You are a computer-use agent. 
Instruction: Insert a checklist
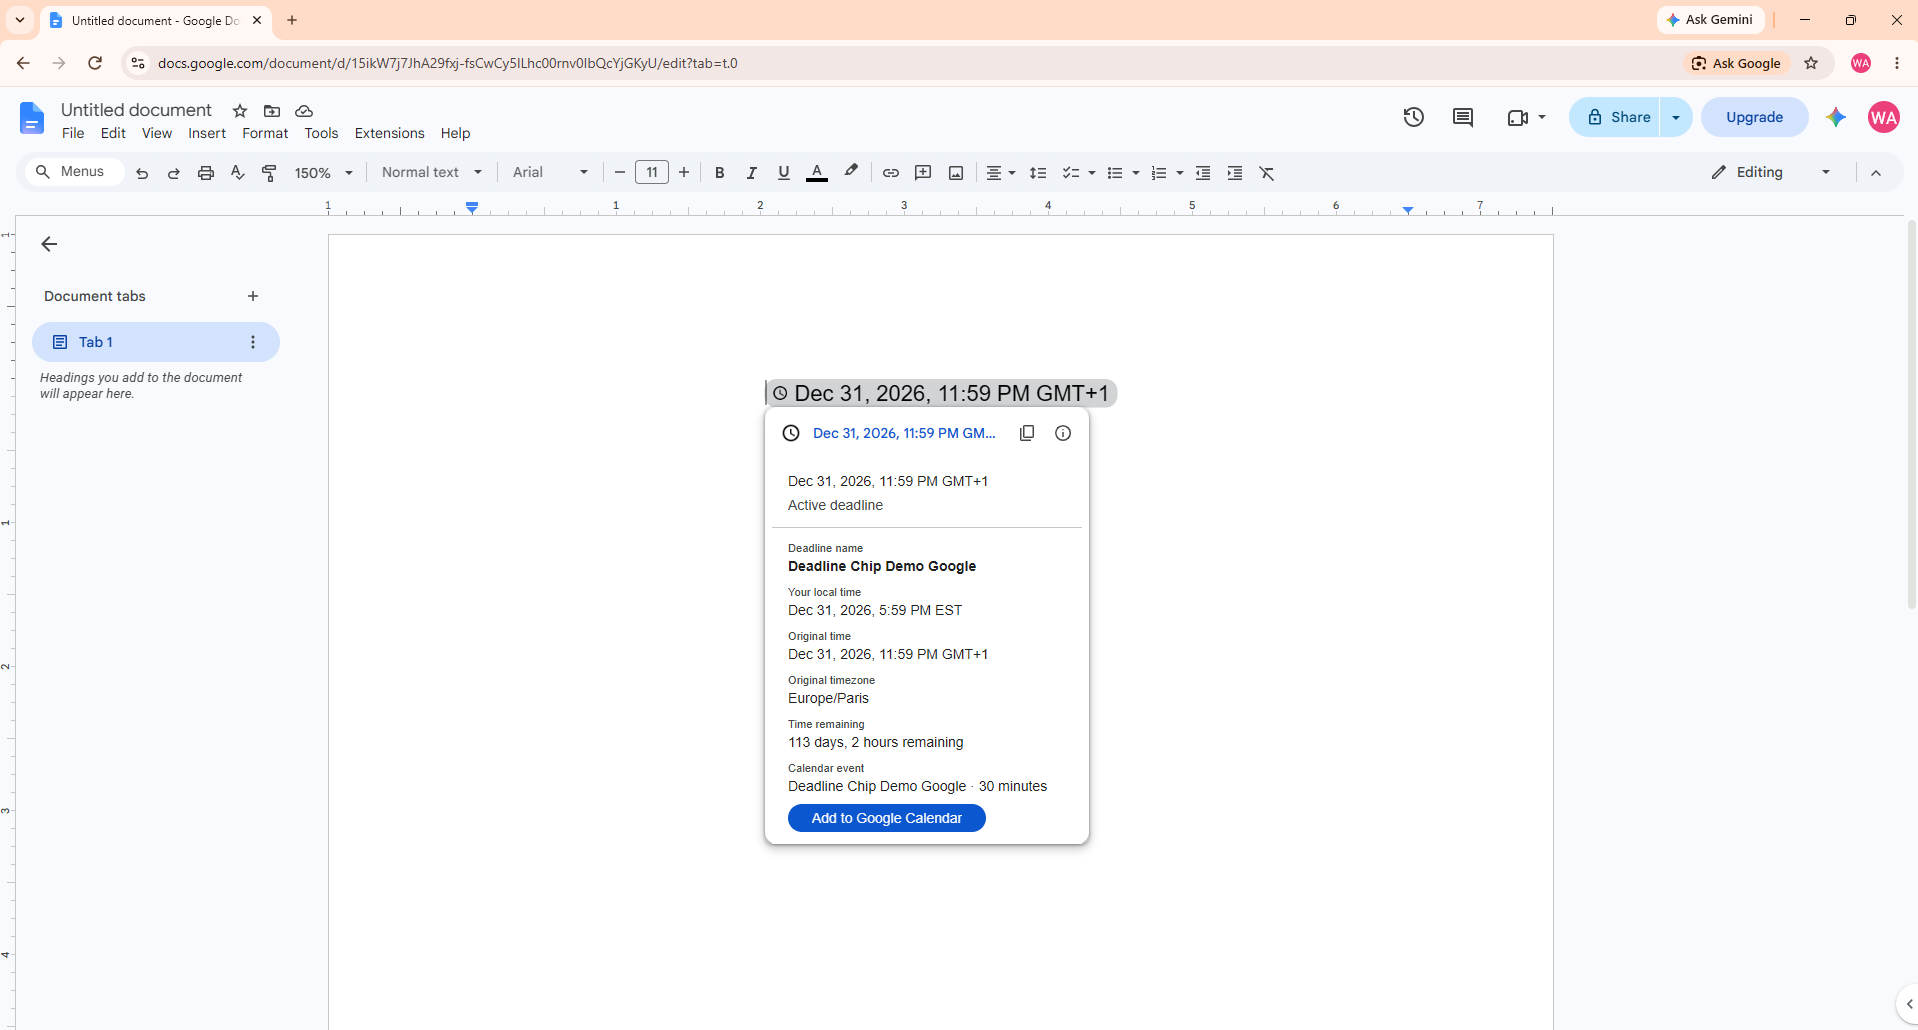click(x=1071, y=173)
